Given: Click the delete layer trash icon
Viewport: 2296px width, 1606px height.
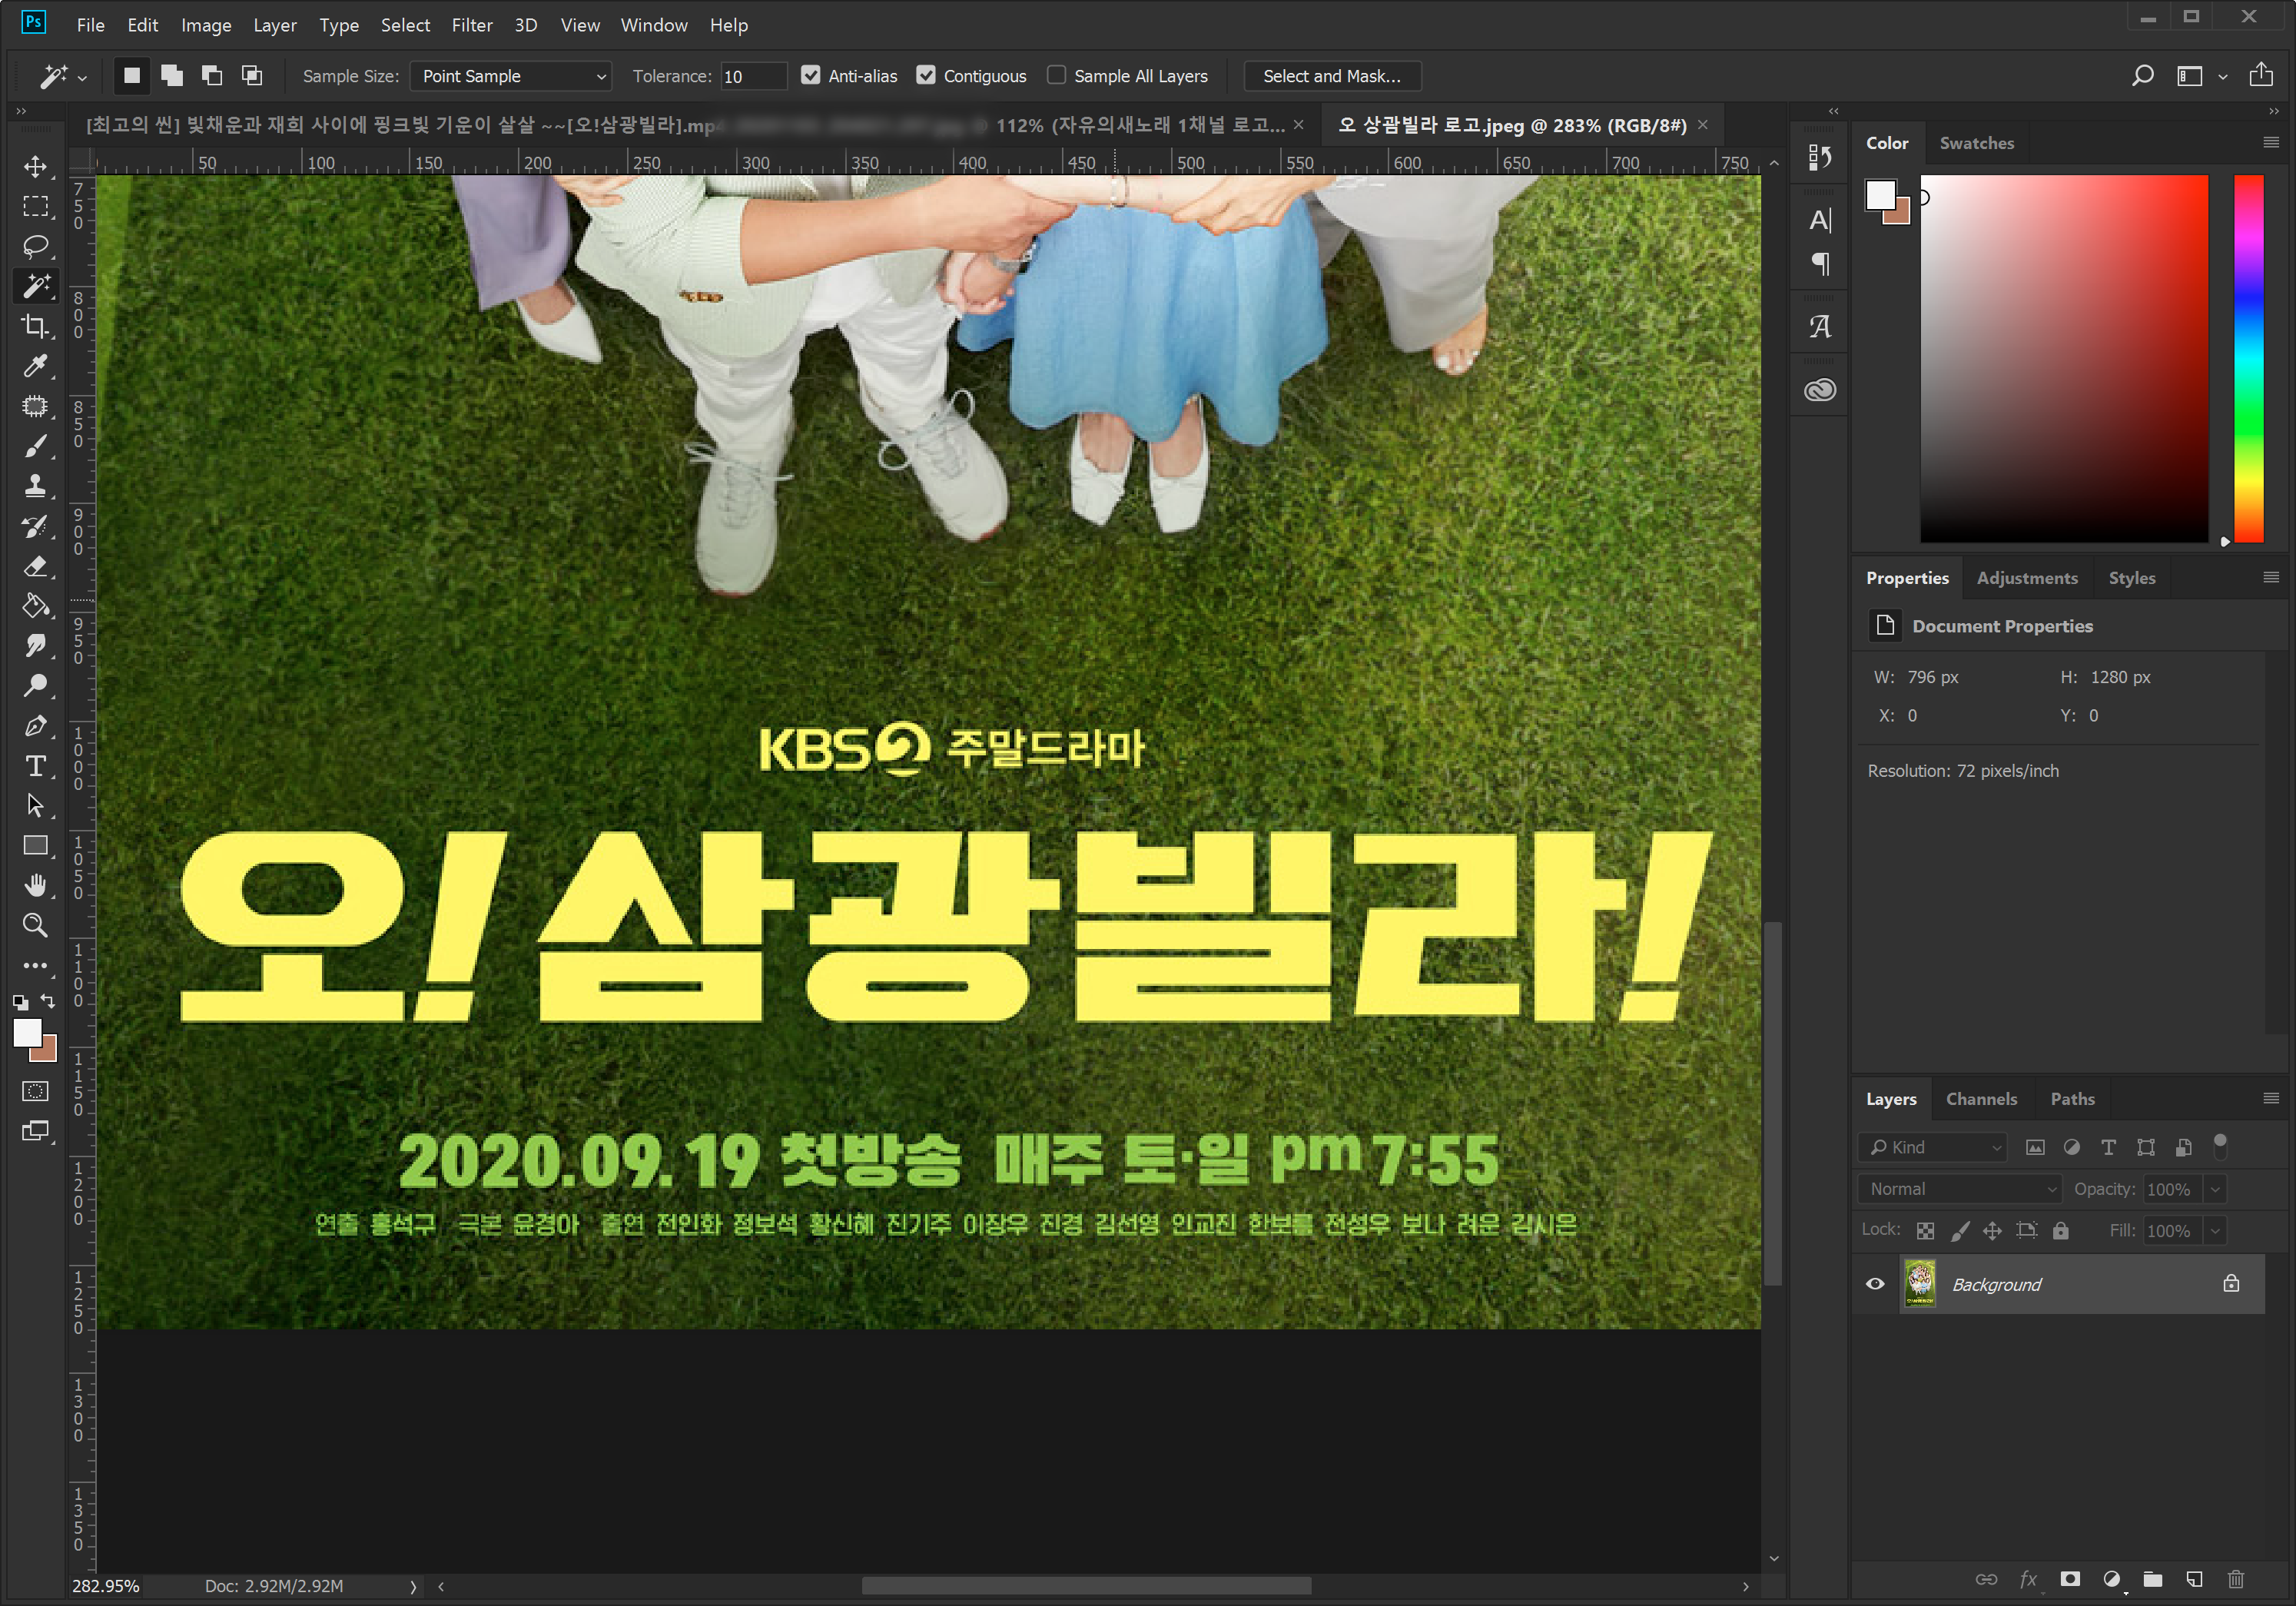Looking at the screenshot, I should pyautogui.click(x=2236, y=1579).
